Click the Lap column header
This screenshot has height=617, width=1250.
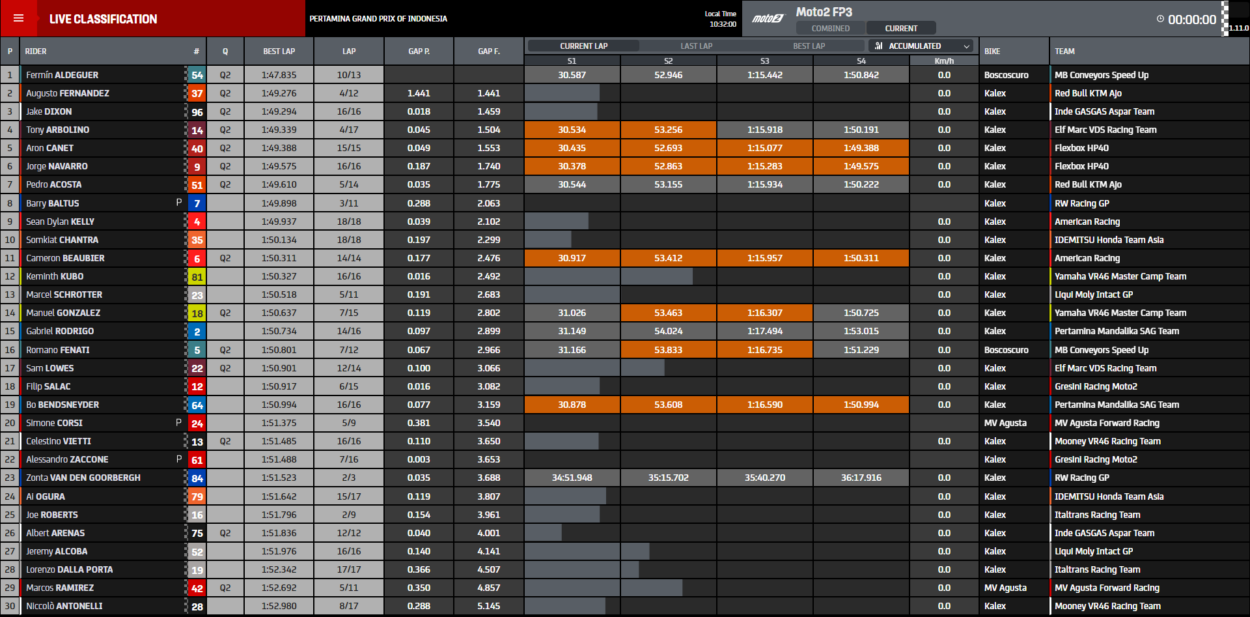coord(349,50)
